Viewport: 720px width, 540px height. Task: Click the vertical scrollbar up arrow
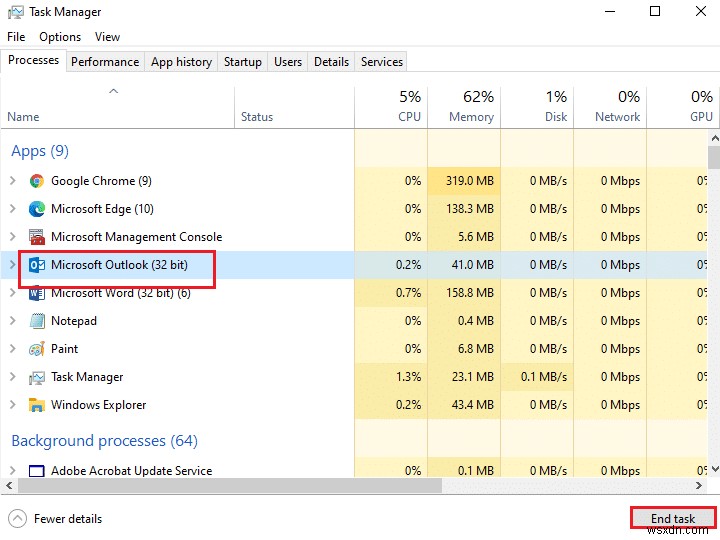click(714, 138)
